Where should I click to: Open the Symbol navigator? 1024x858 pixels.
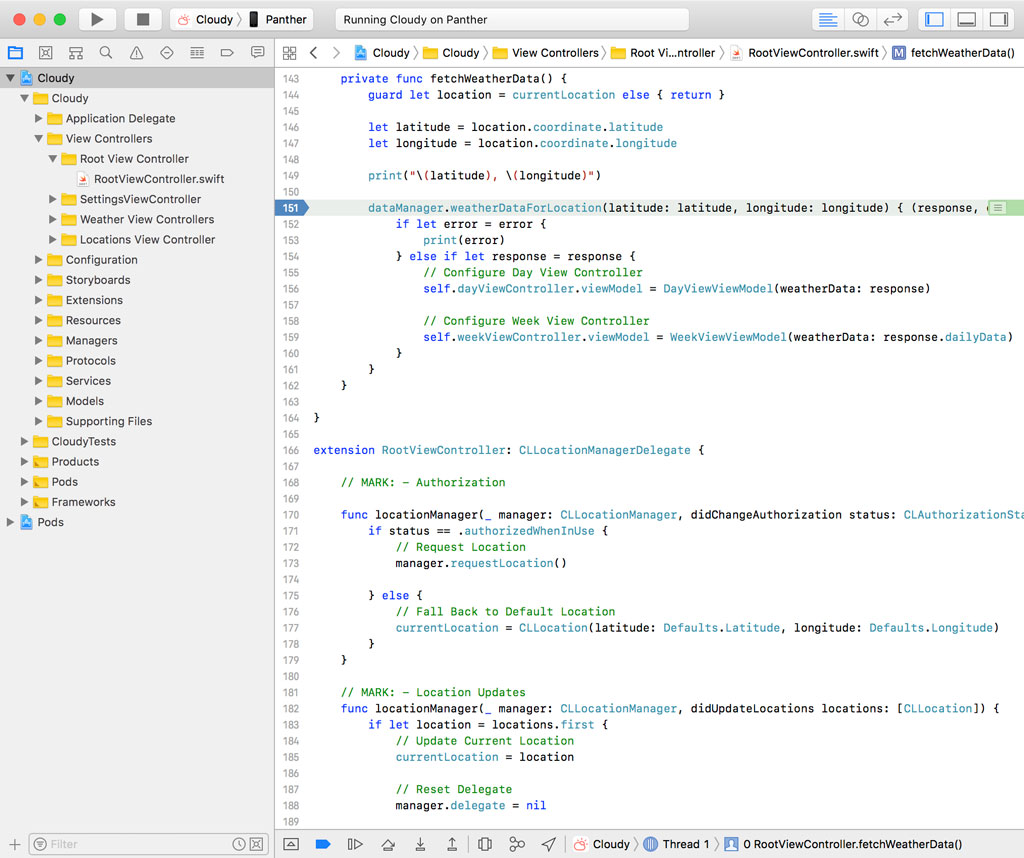[x=75, y=52]
